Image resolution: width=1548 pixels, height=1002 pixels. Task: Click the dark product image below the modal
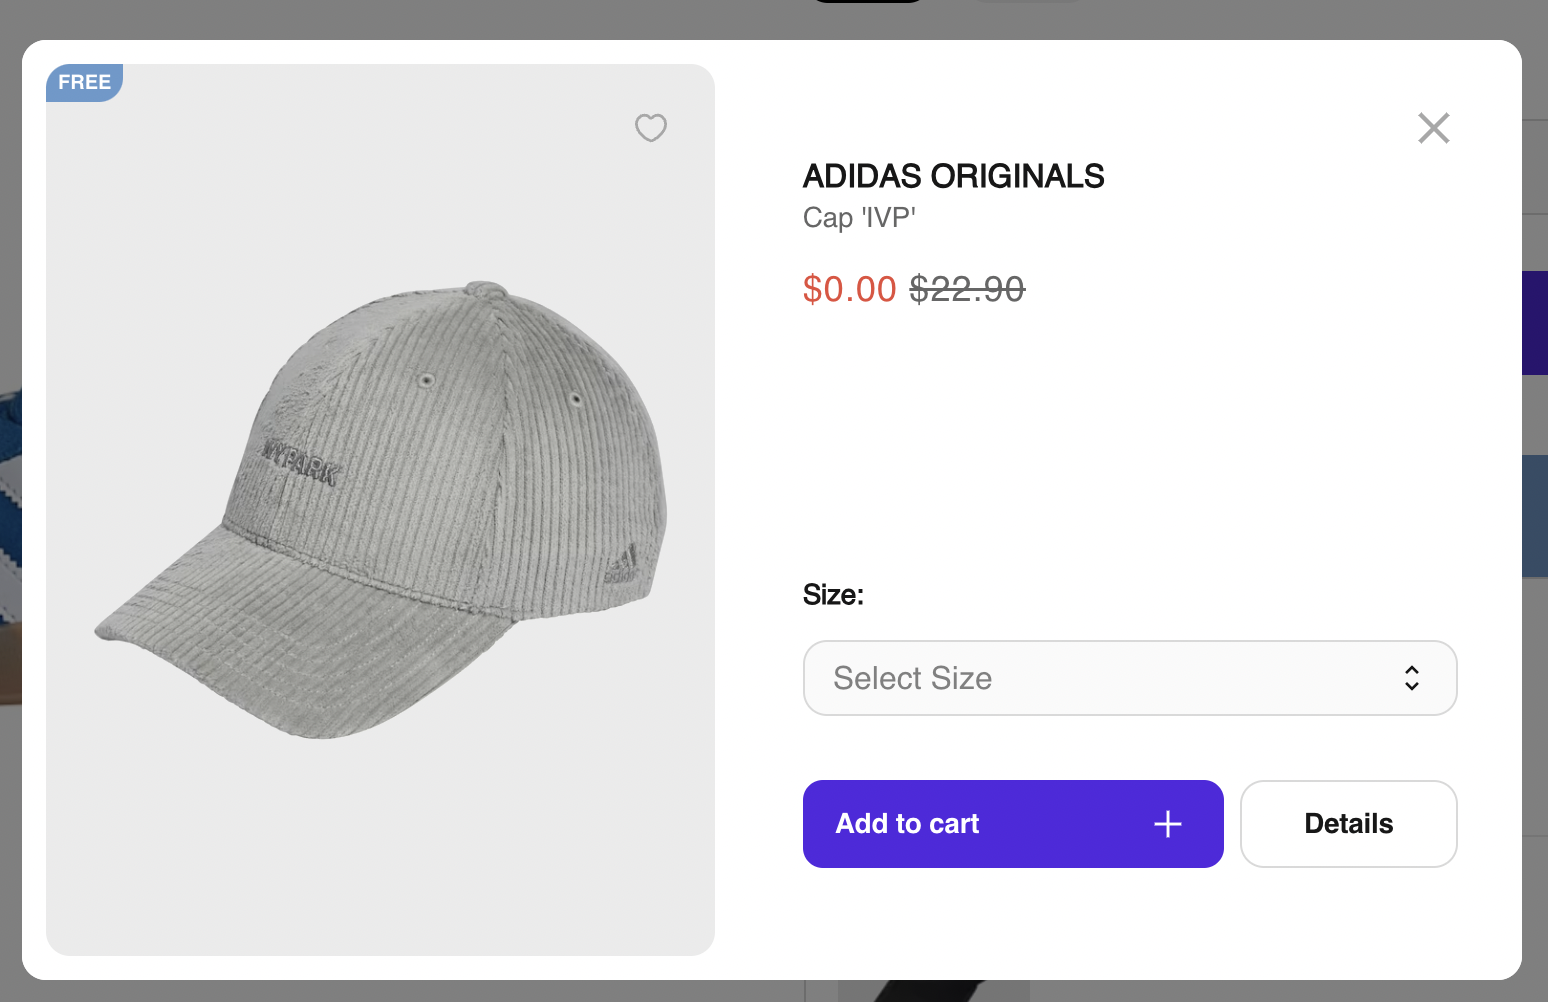tap(930, 991)
